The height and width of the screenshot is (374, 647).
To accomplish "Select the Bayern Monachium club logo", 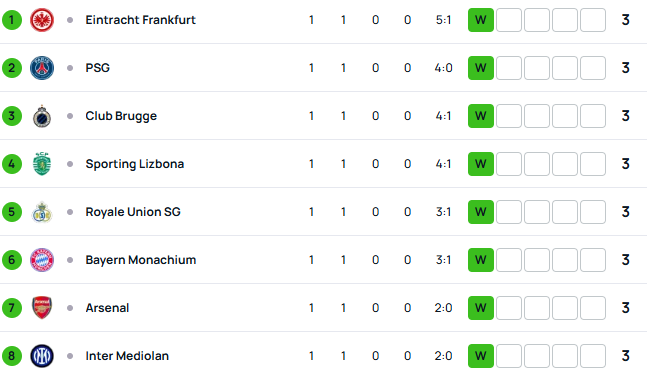I will coord(42,260).
